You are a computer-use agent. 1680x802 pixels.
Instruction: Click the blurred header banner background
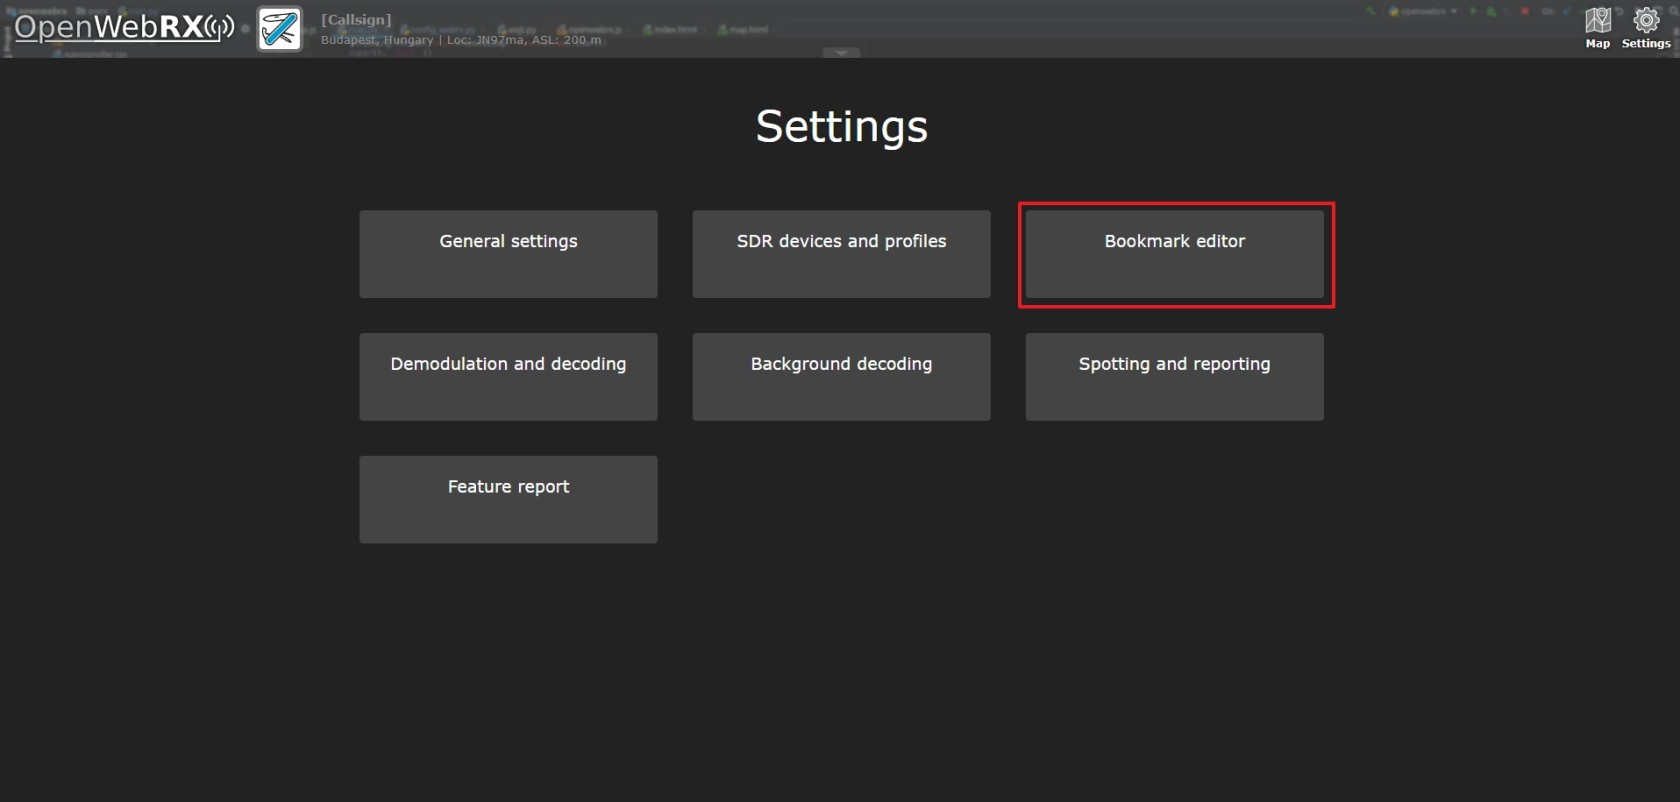tap(1100, 28)
